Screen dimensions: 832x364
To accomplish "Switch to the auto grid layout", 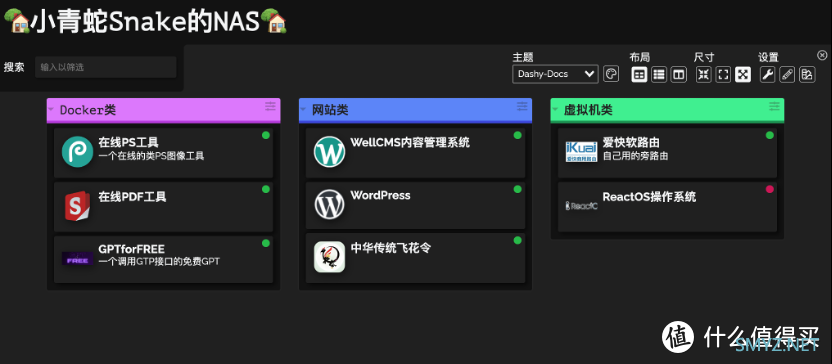I will tap(640, 75).
